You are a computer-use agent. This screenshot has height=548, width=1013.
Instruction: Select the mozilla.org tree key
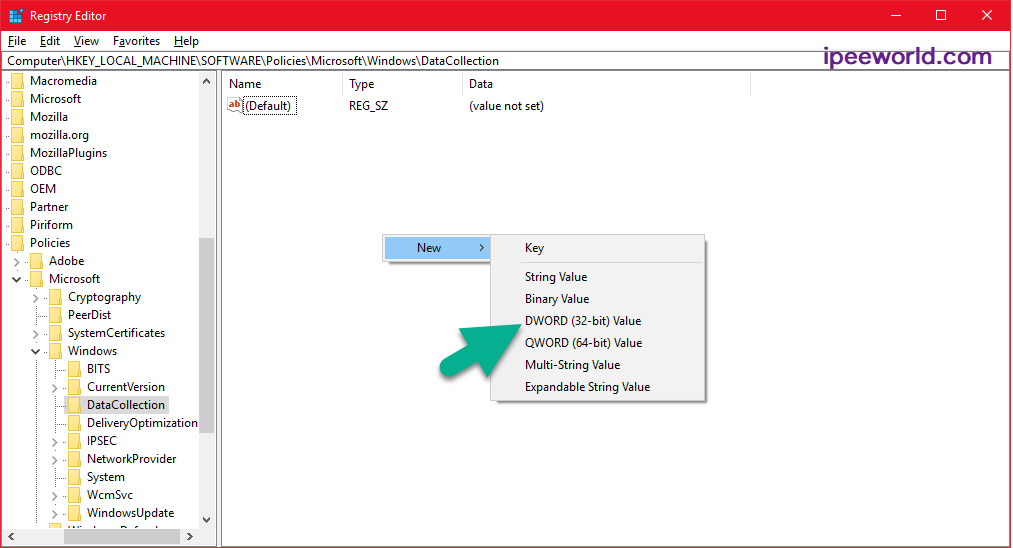(x=59, y=135)
